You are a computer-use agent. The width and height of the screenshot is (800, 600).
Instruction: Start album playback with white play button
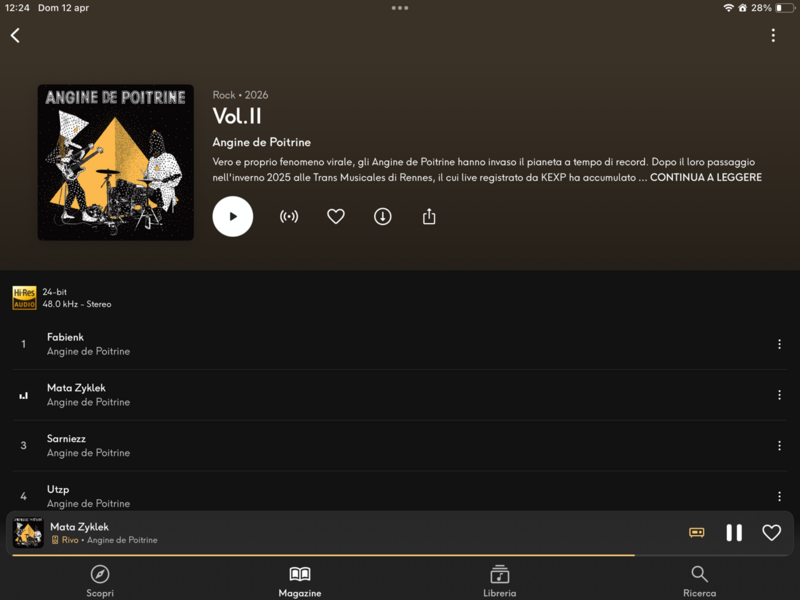point(233,216)
